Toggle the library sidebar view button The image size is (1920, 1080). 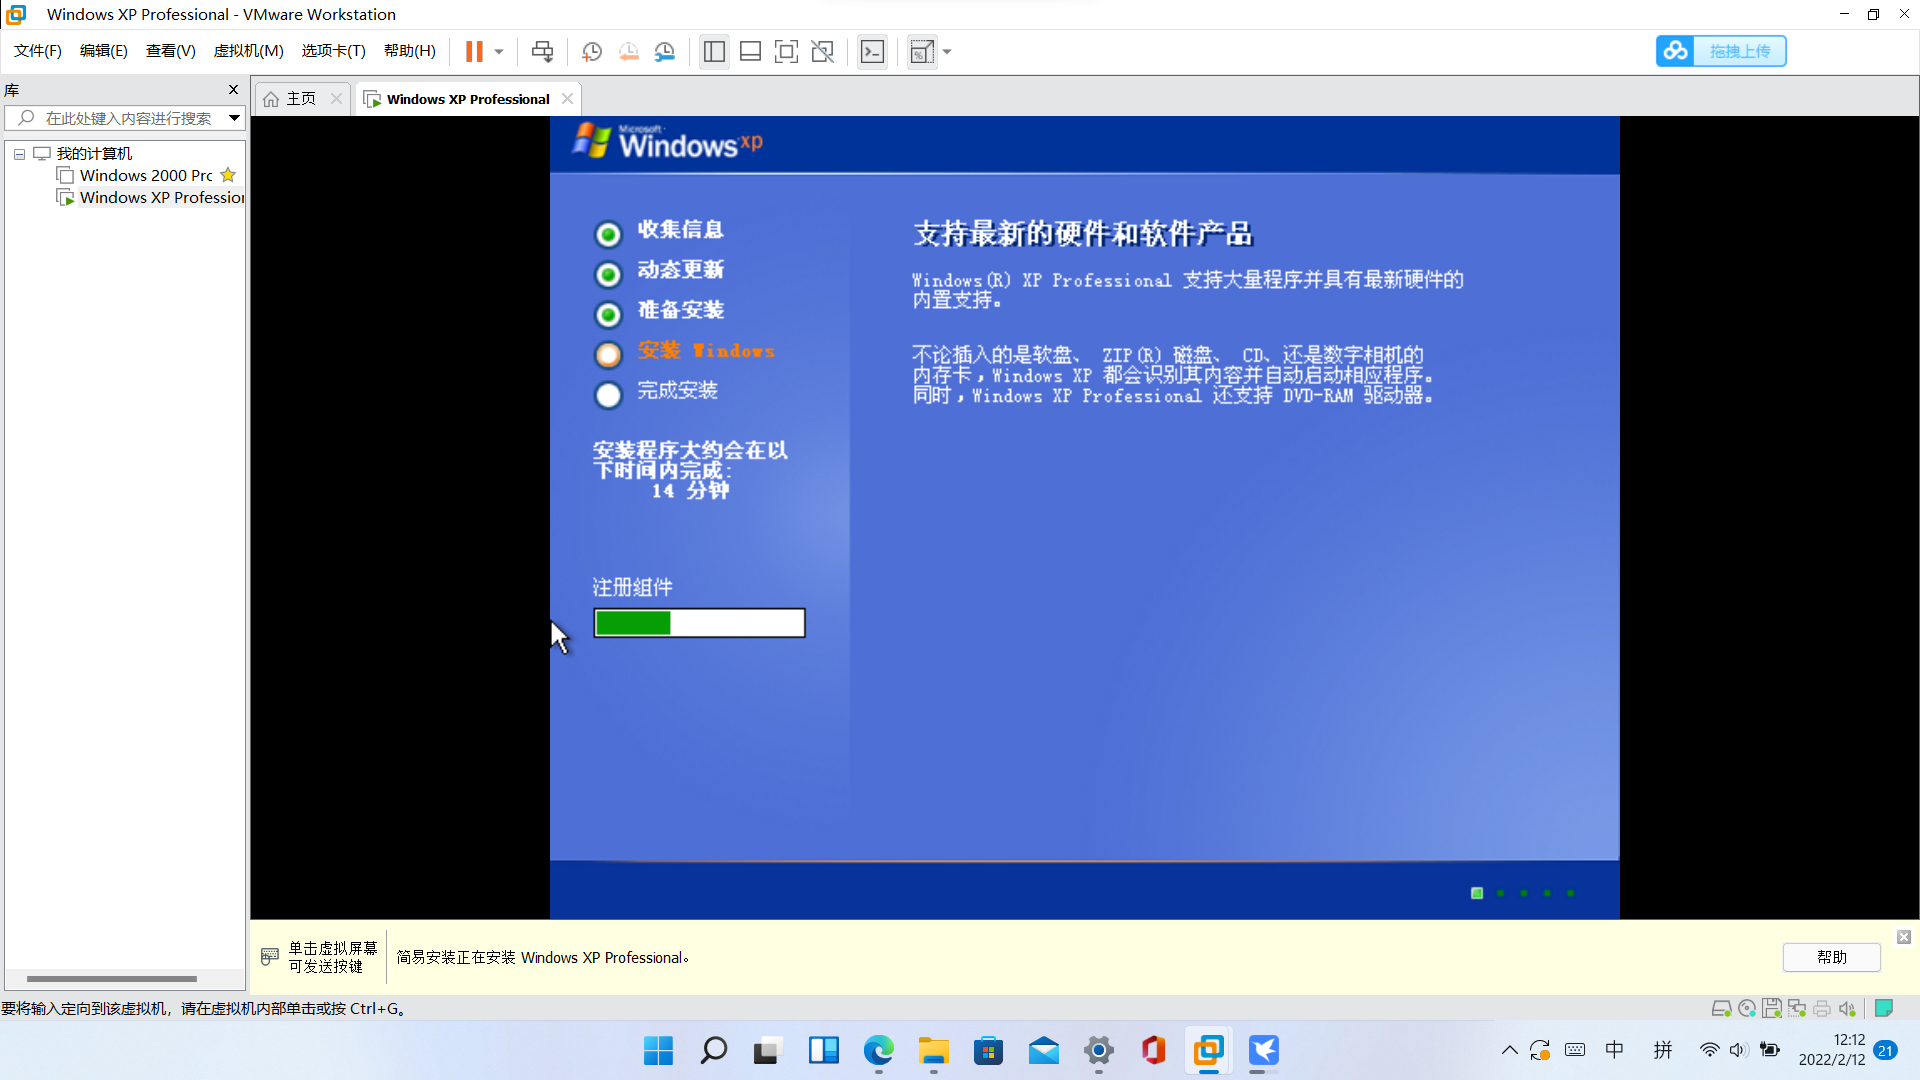(x=714, y=51)
